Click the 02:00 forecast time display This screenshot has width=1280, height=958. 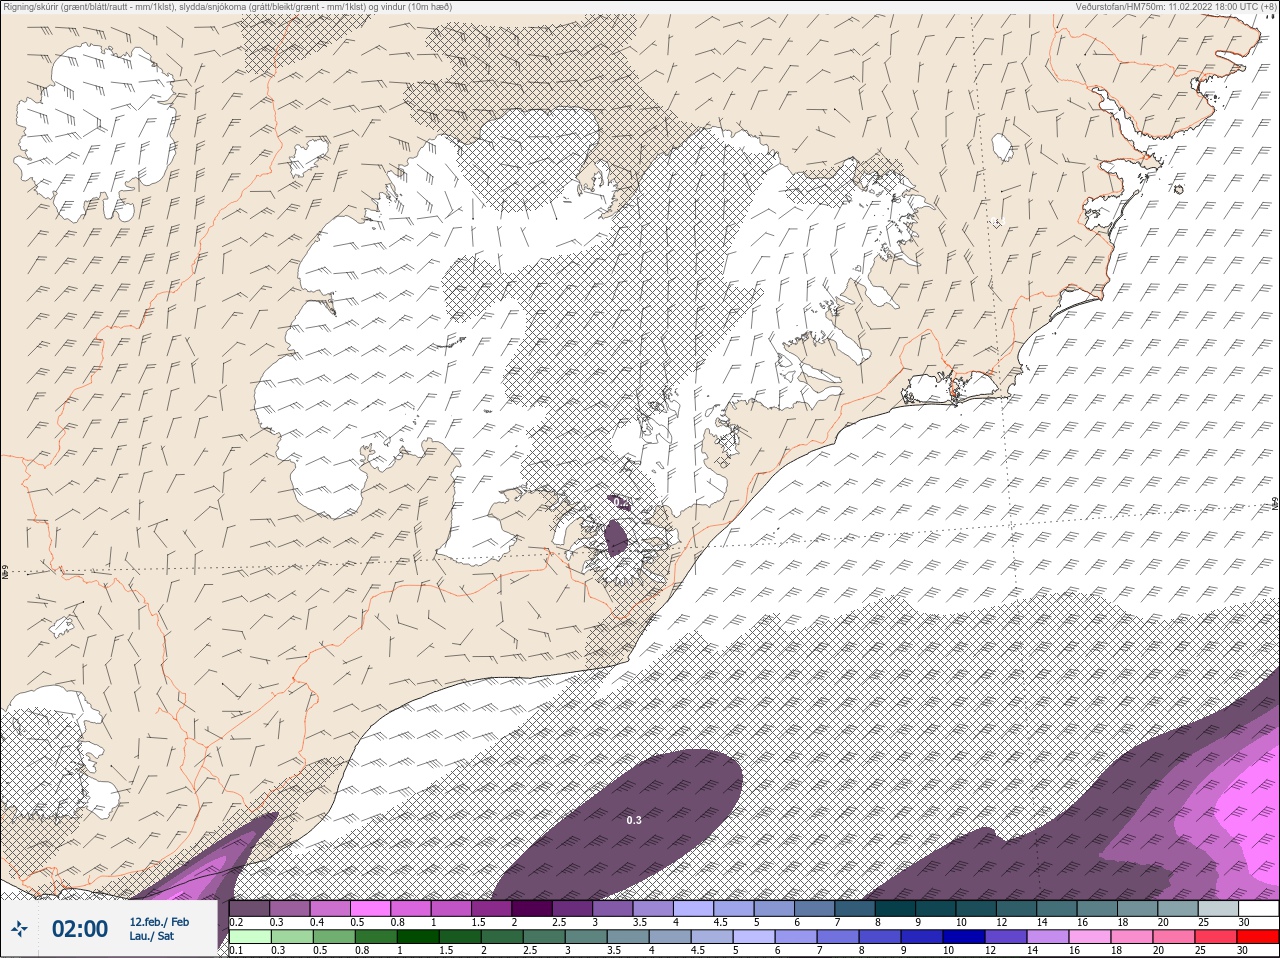[x=80, y=929]
